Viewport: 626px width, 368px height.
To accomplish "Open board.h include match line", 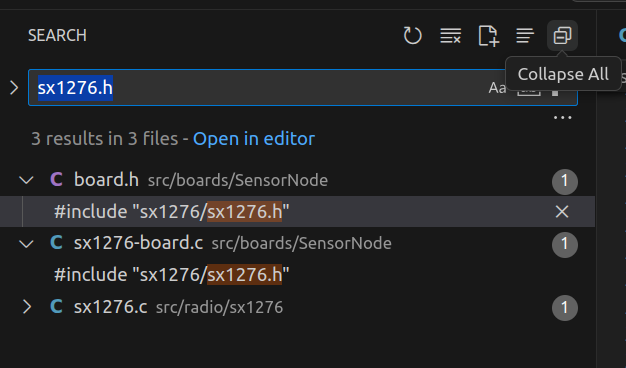I will coord(172,212).
